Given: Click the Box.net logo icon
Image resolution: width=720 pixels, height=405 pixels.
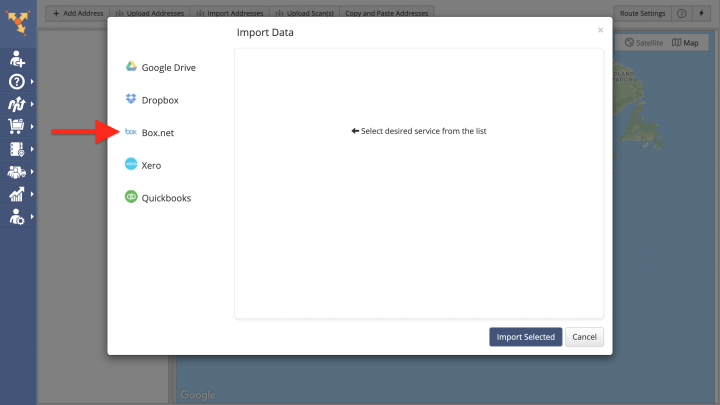Looking at the screenshot, I should click(x=131, y=132).
